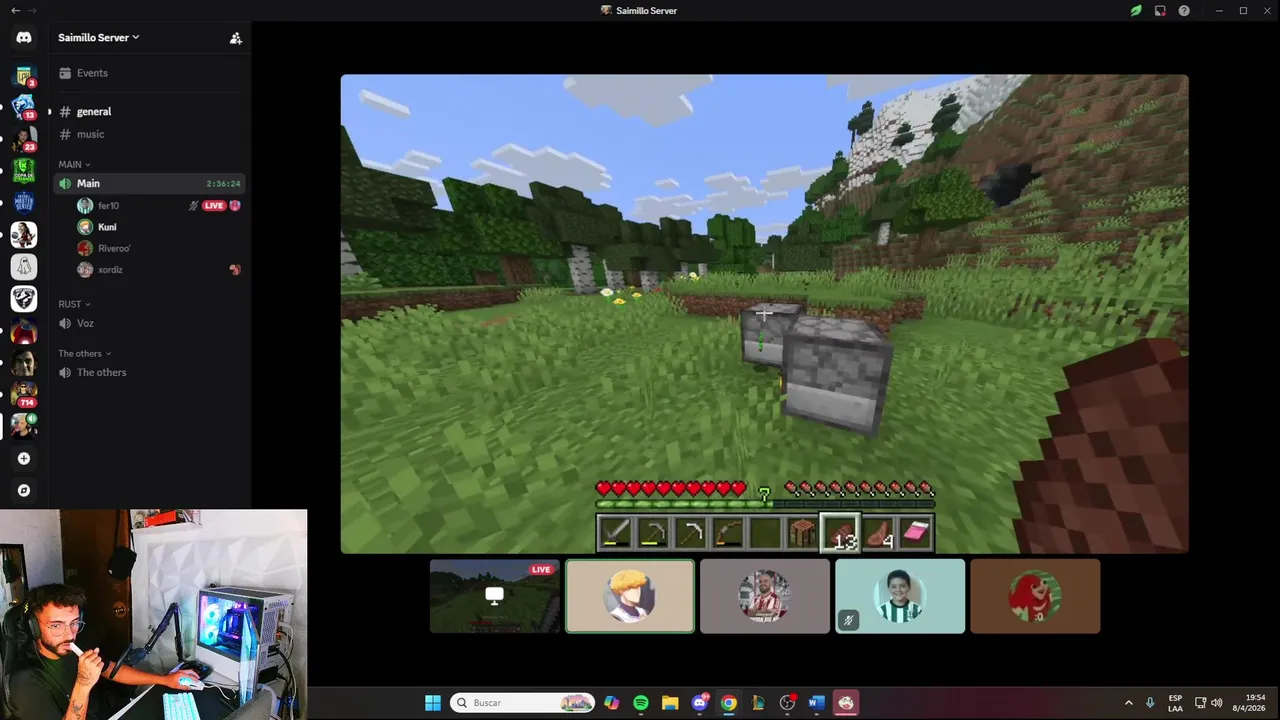Click the invite people icon next to the server name
The height and width of the screenshot is (720, 1280).
click(236, 38)
